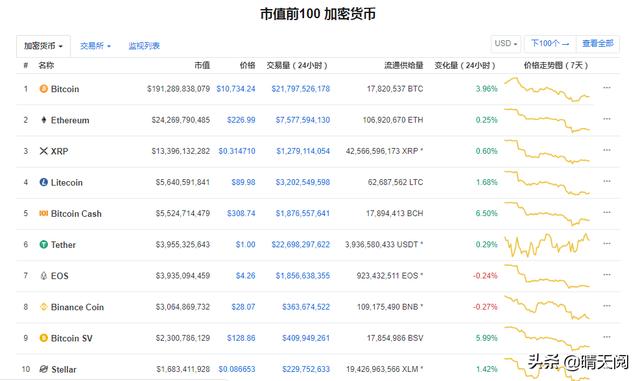Expand the 交易所 dropdown

tap(95, 46)
